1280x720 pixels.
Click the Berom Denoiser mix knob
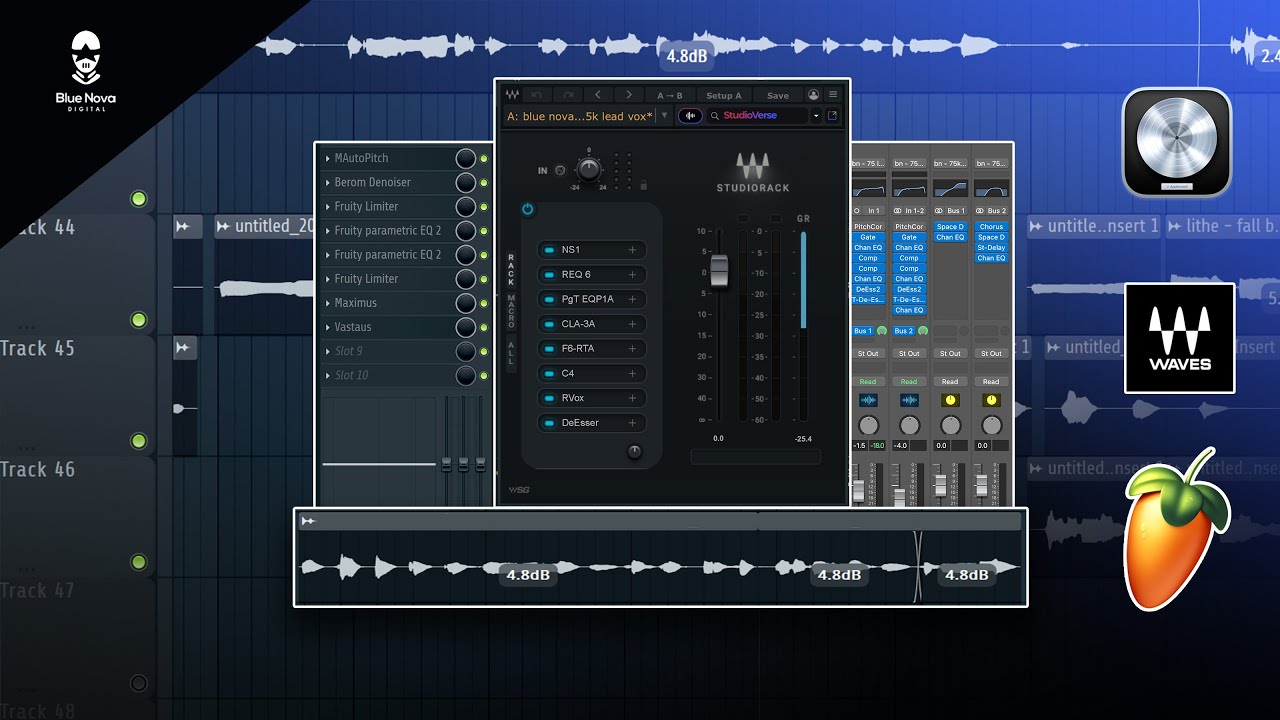[x=465, y=183]
